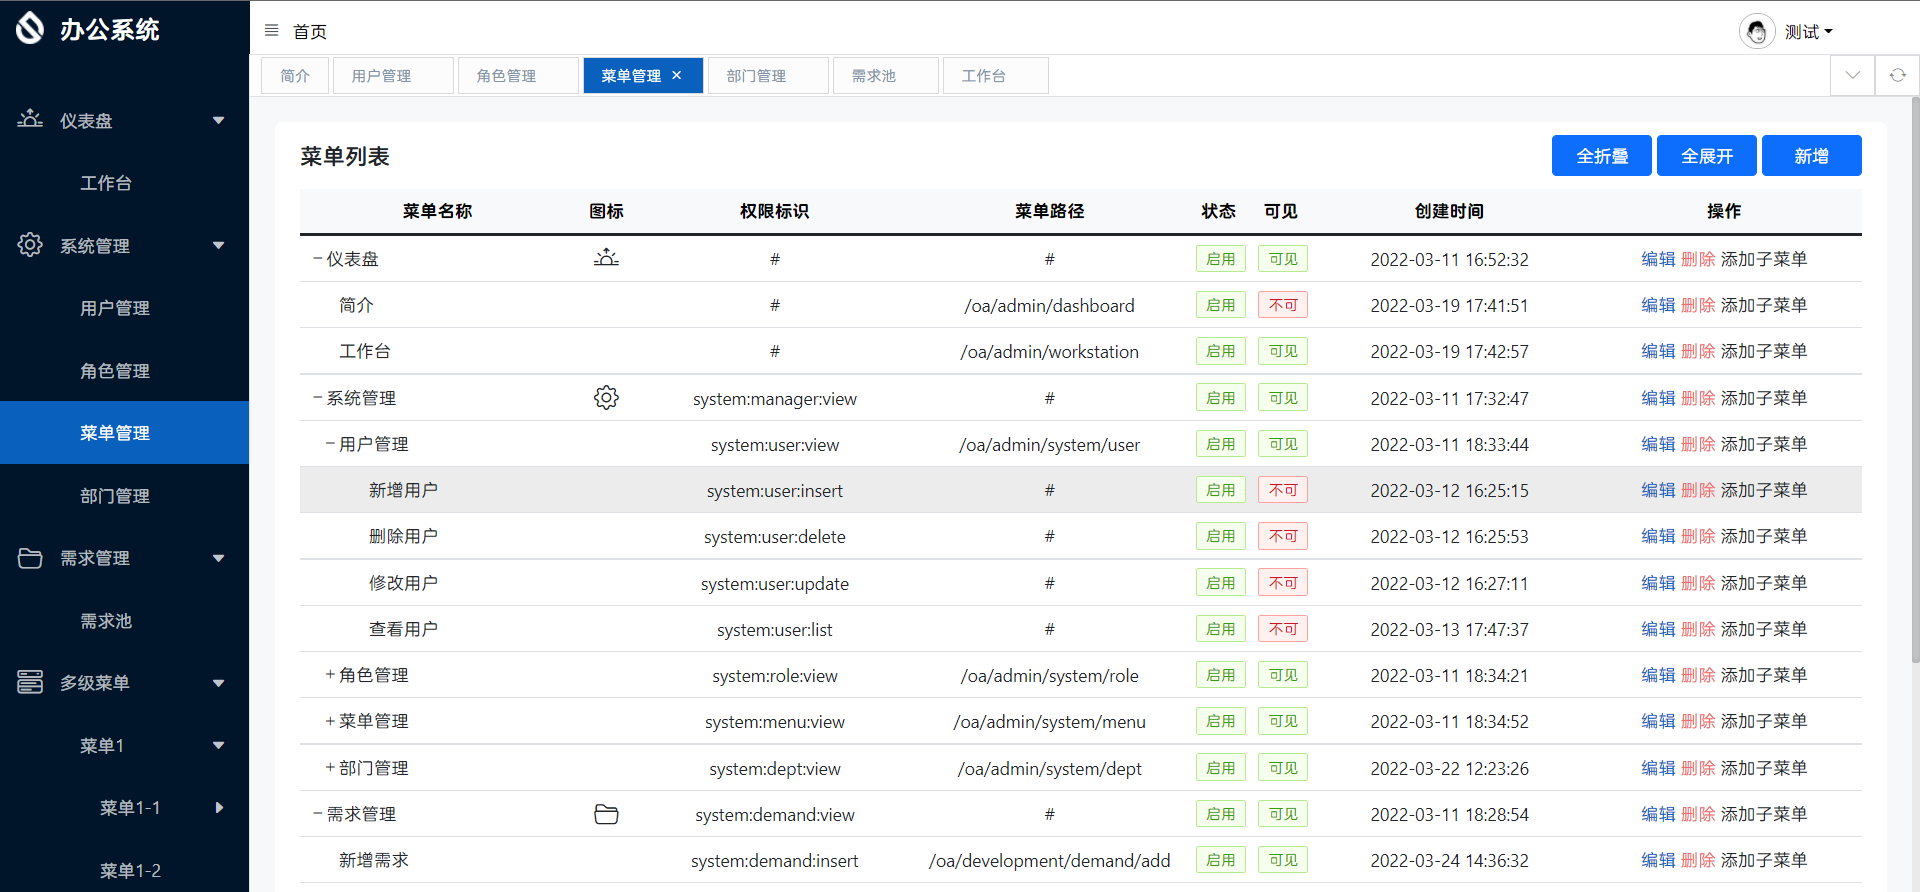Collapse 菜单1 sidebar submenu arrow
1920x892 pixels.
pyautogui.click(x=218, y=745)
